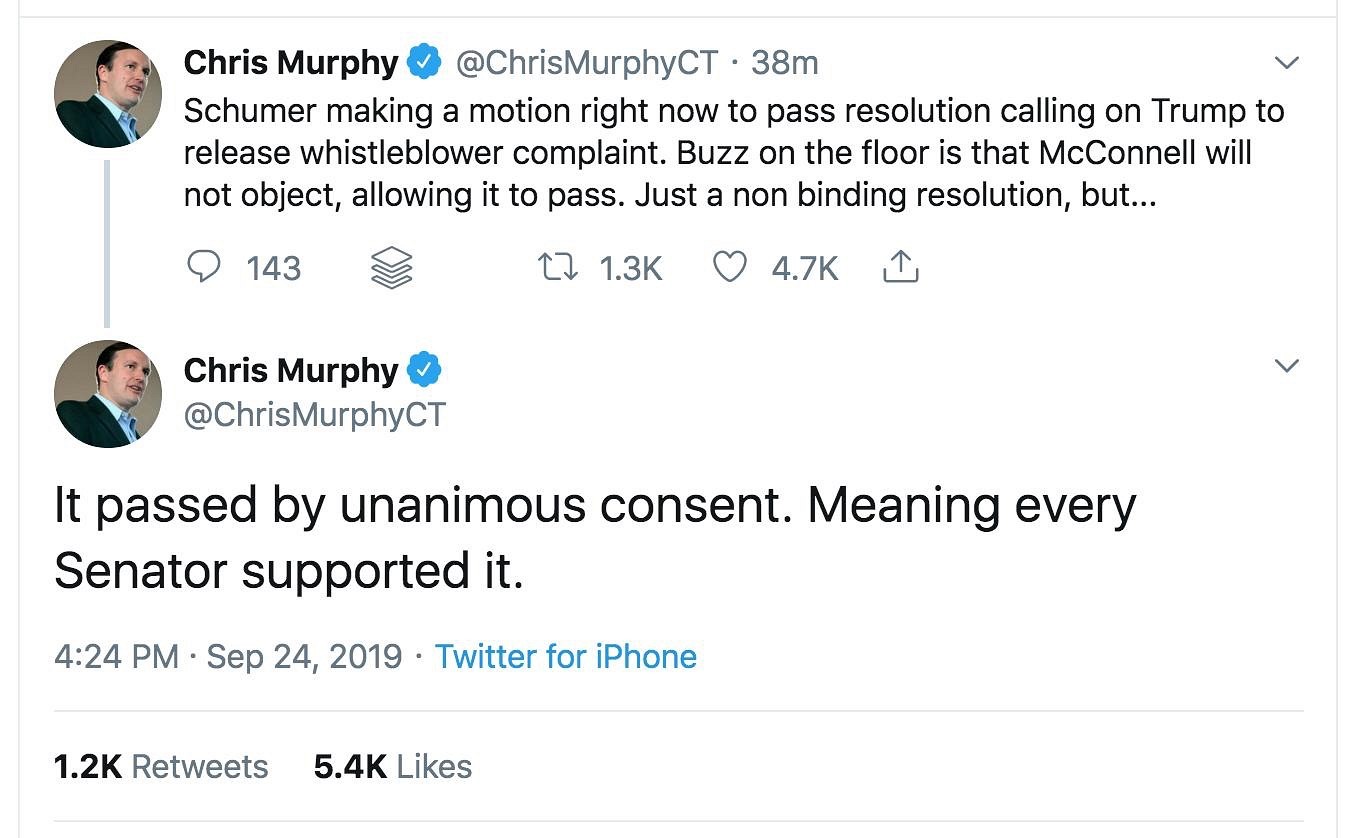Image resolution: width=1360 pixels, height=838 pixels.
Task: Click Chris Murphy name on second tweet
Action: (x=290, y=370)
